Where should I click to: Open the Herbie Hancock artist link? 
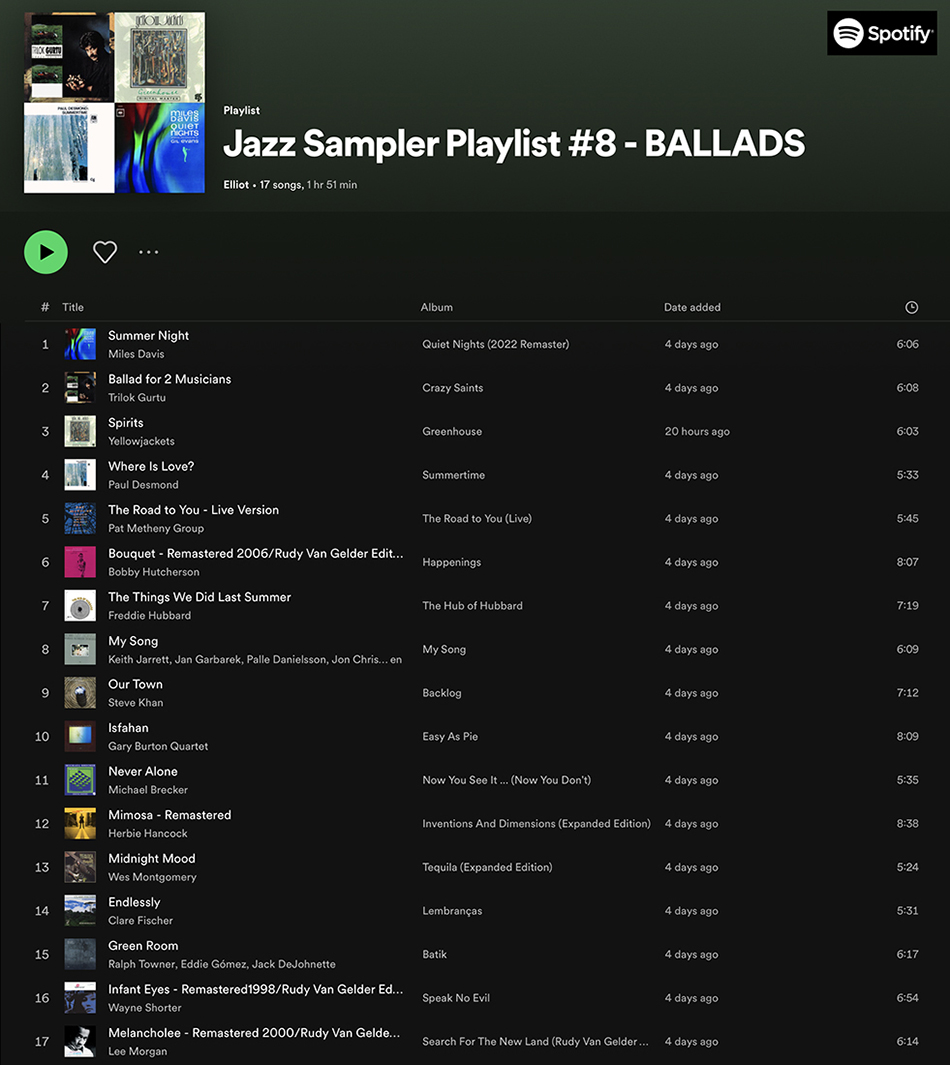147,833
